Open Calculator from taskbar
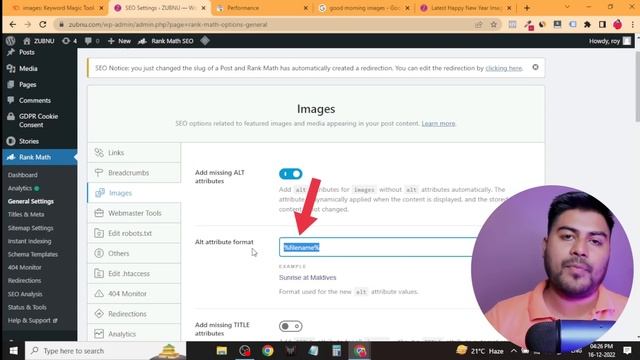This screenshot has width=640, height=360. [x=336, y=351]
